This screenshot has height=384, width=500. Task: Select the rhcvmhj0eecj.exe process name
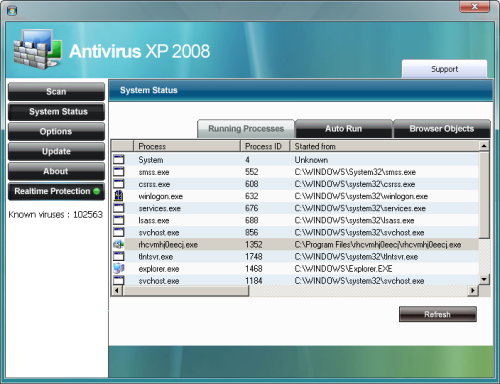pos(168,245)
